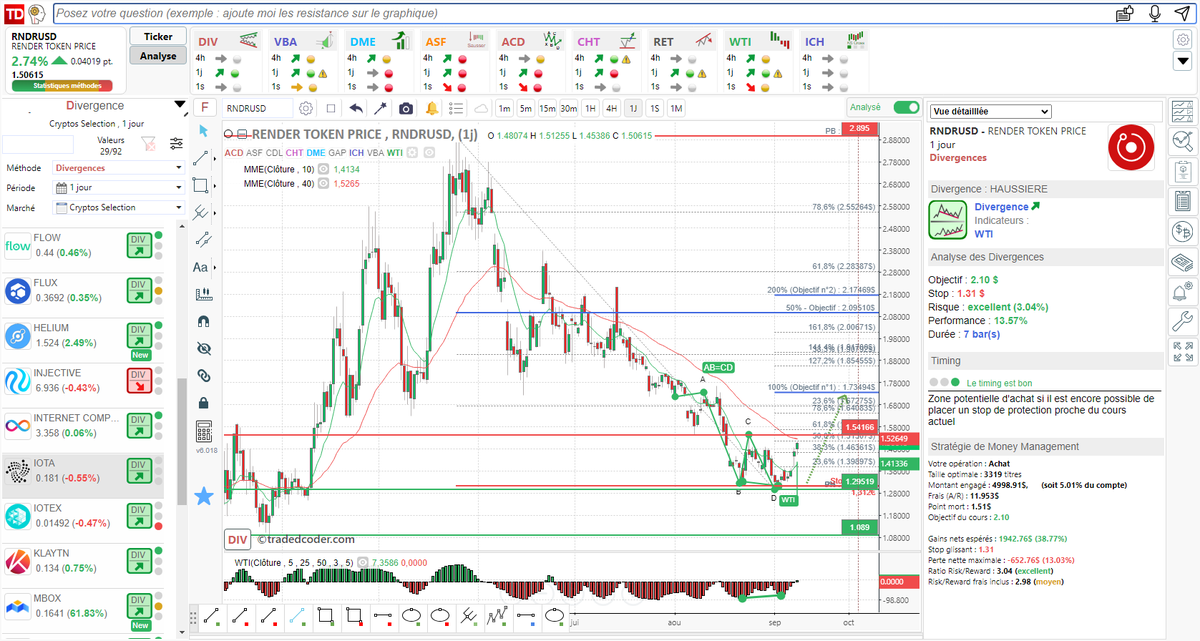Toggle visibility of the WTI indicator panel
This screenshot has width=1200, height=641.
tap(362, 562)
